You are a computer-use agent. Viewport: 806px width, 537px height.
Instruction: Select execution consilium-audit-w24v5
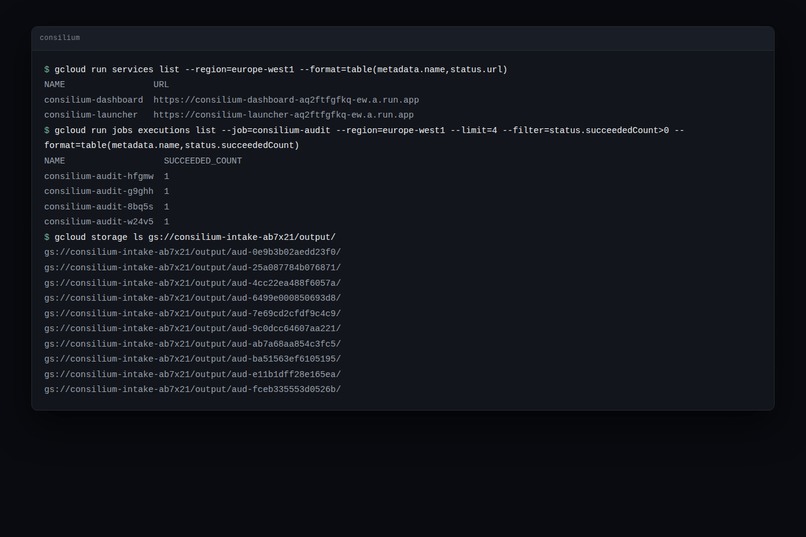[x=99, y=221]
